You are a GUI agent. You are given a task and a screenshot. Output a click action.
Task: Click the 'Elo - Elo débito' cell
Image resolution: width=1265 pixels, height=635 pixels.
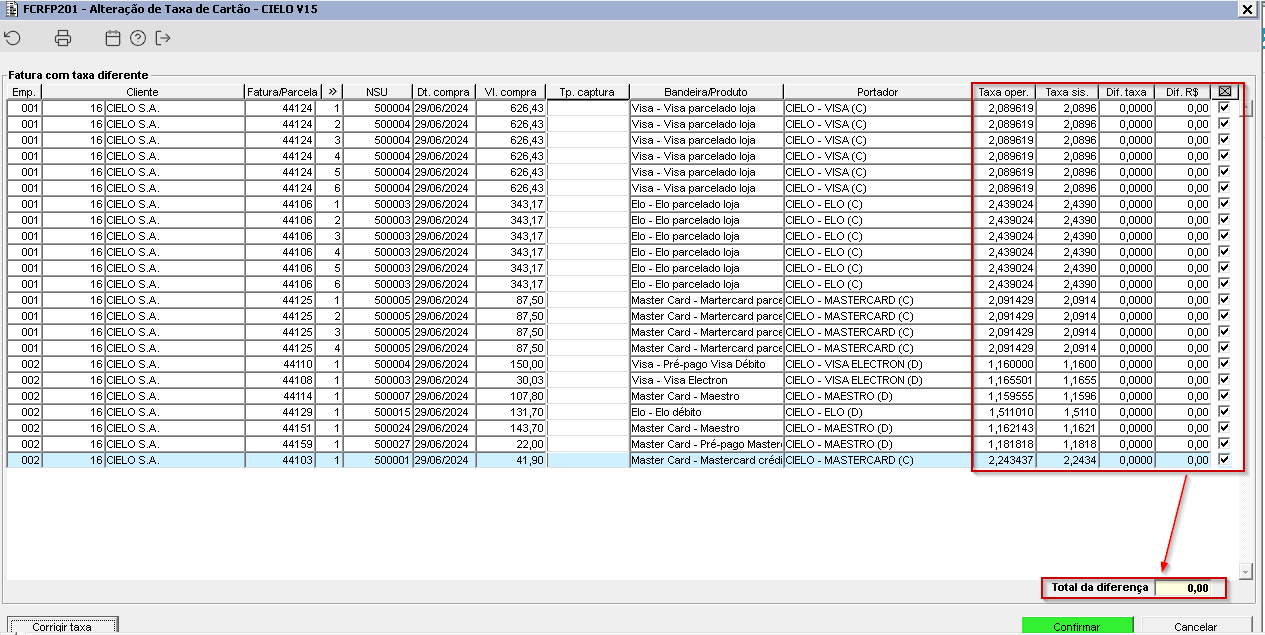(x=706, y=412)
